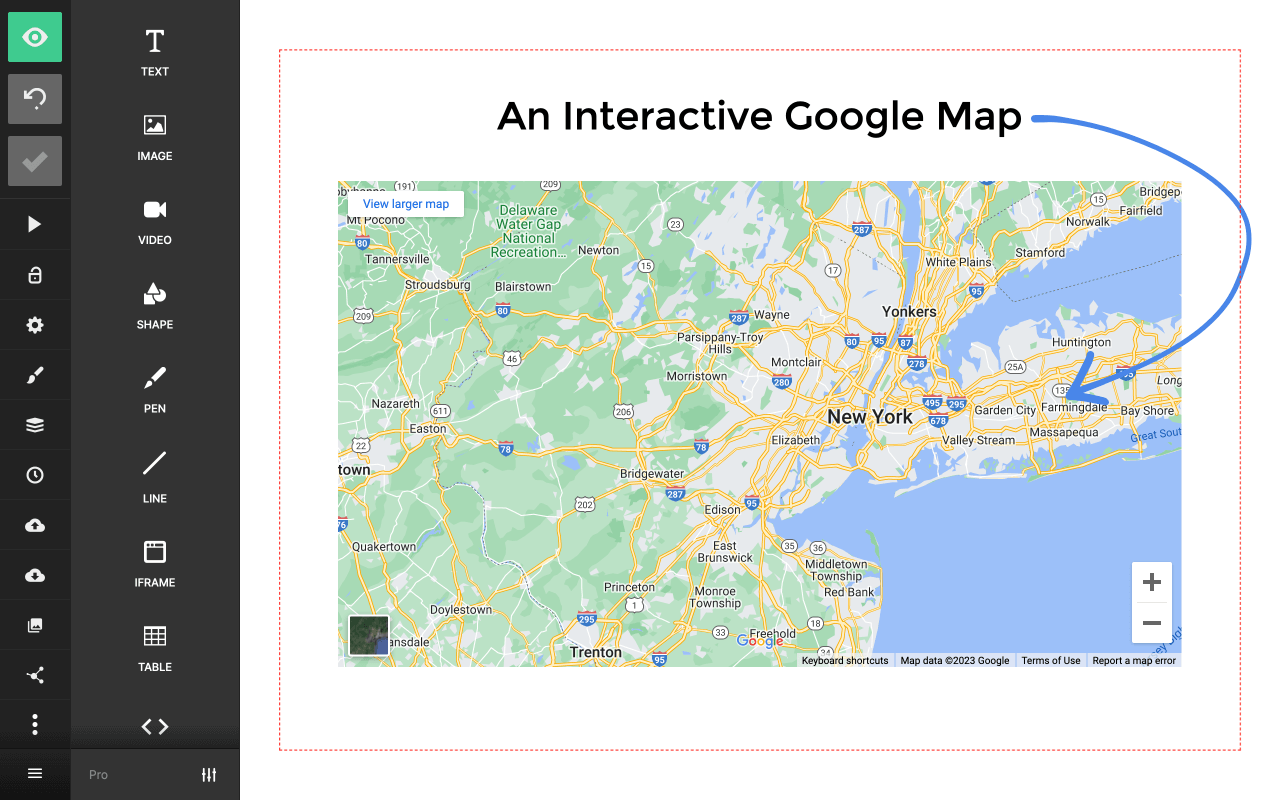Select the Shape tool

click(155, 306)
